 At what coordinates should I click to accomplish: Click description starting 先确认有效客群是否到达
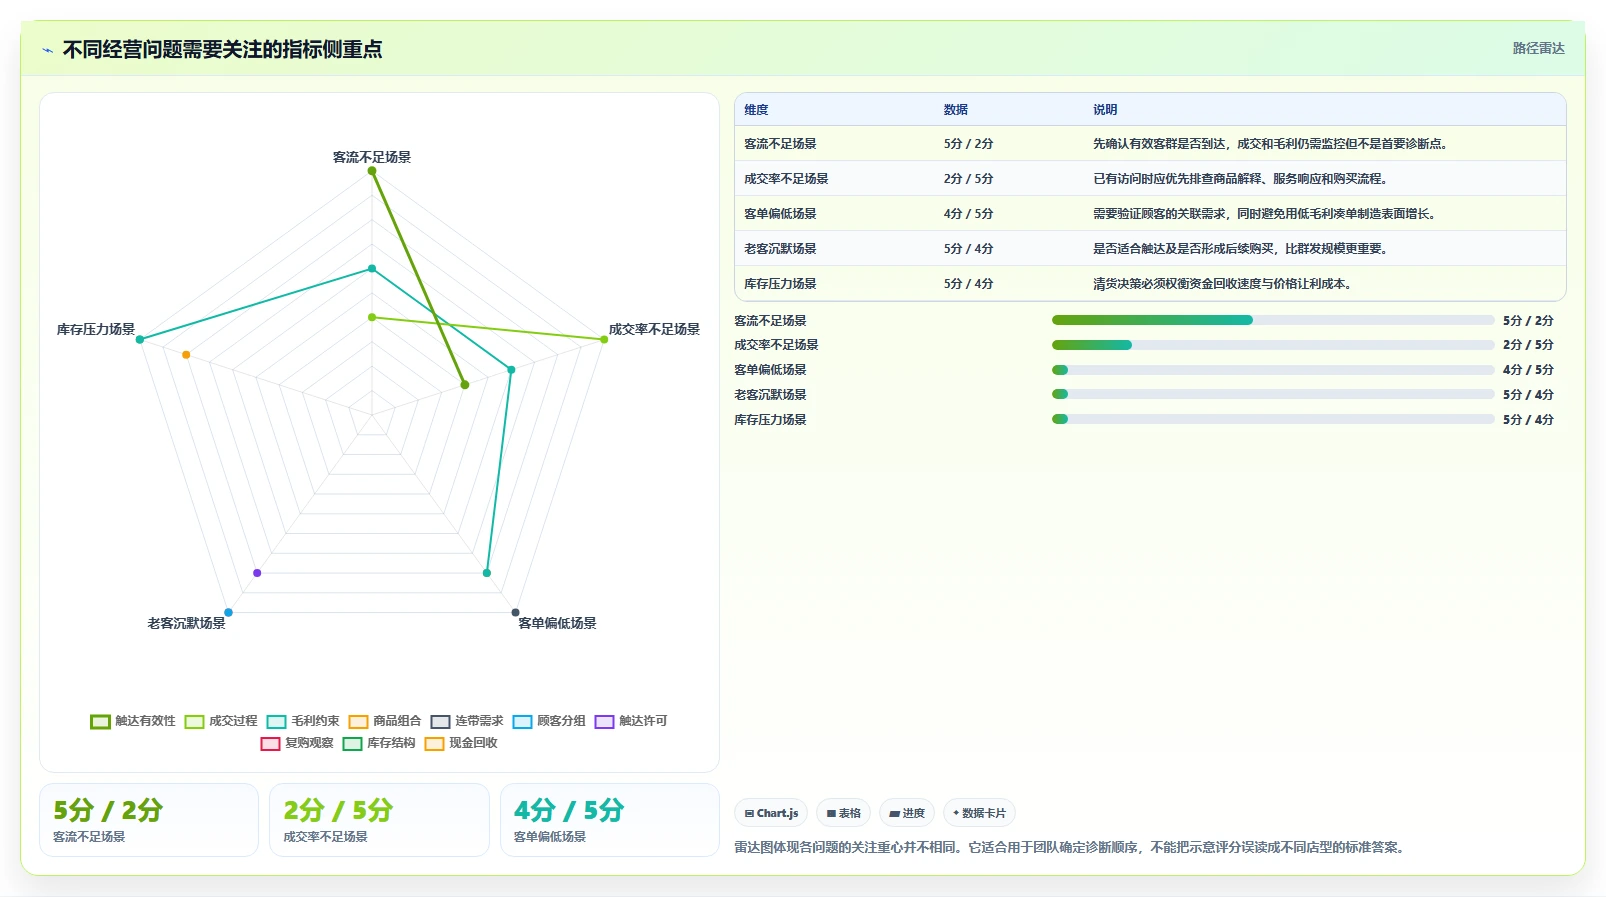(1271, 144)
